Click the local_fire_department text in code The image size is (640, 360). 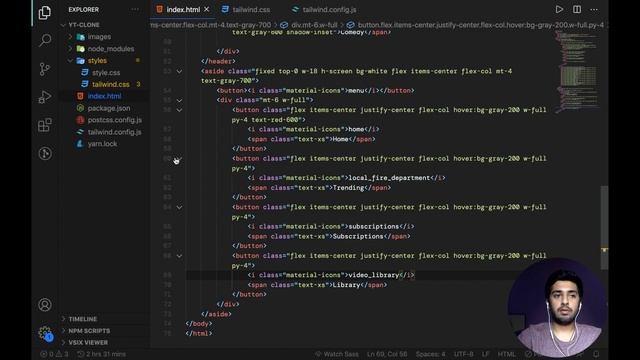(x=389, y=178)
